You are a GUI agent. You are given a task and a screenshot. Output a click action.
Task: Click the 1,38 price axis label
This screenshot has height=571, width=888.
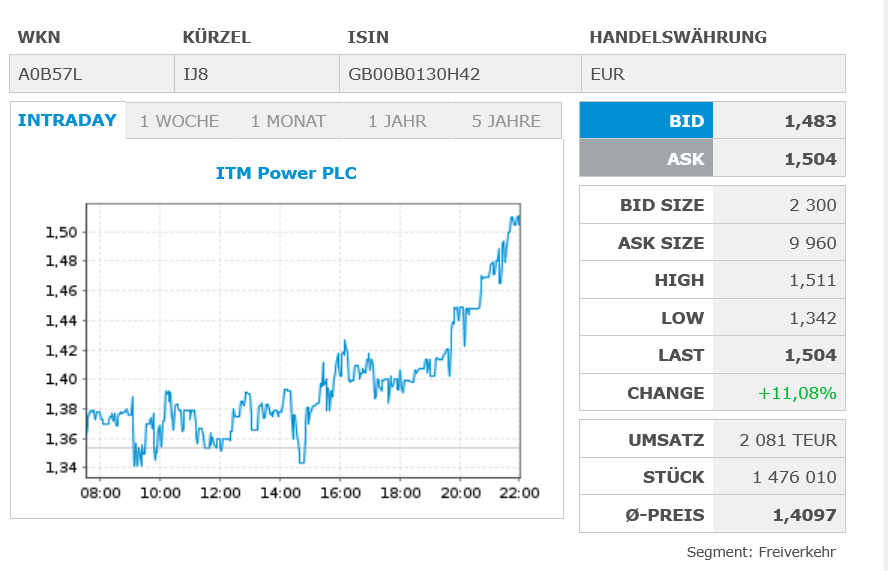[61, 408]
